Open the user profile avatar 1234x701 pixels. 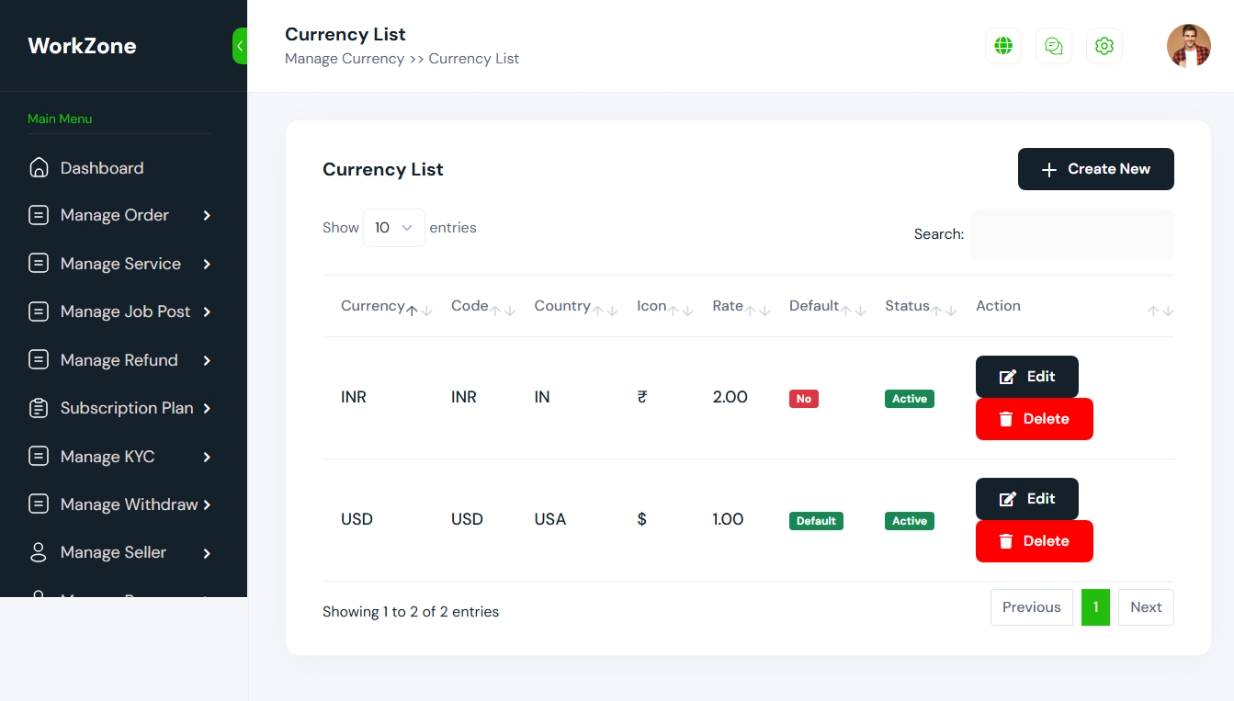tap(1189, 46)
